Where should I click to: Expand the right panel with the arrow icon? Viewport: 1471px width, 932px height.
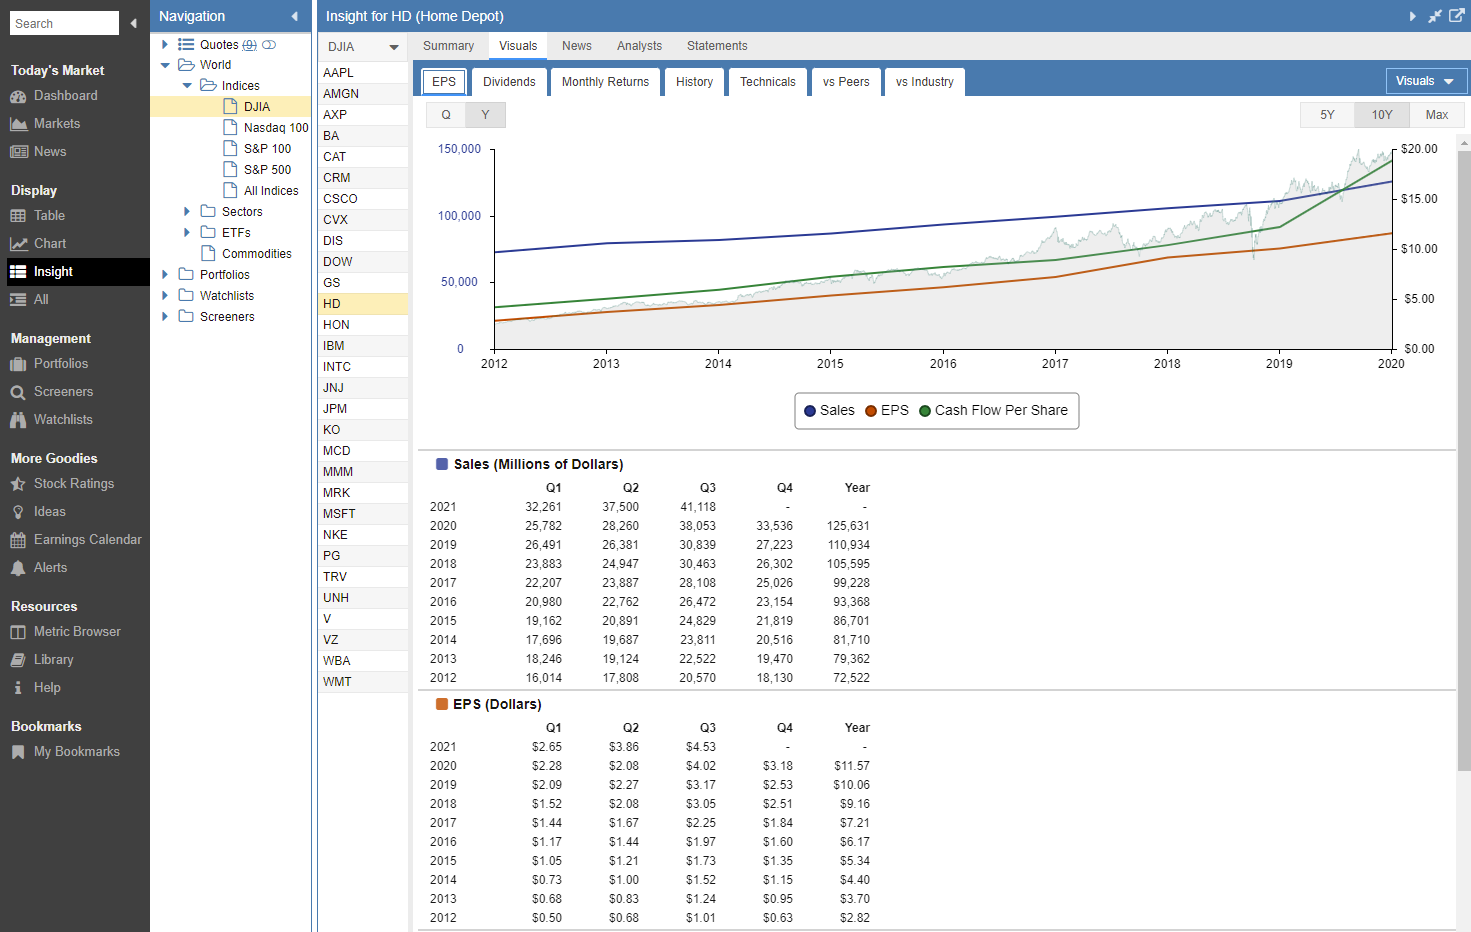(1413, 16)
